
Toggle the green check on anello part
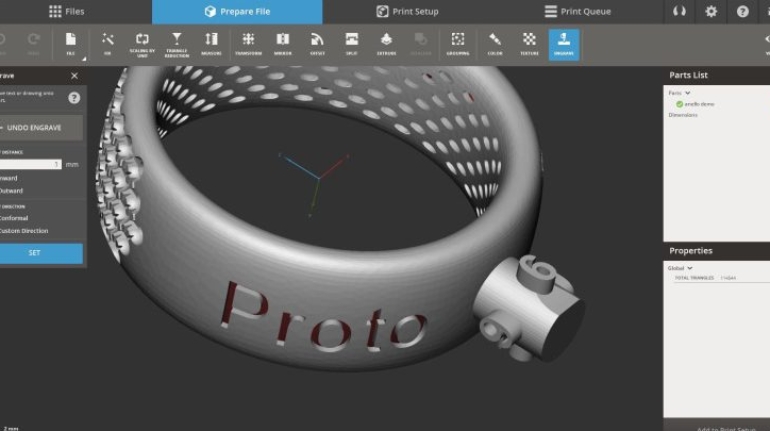679,104
